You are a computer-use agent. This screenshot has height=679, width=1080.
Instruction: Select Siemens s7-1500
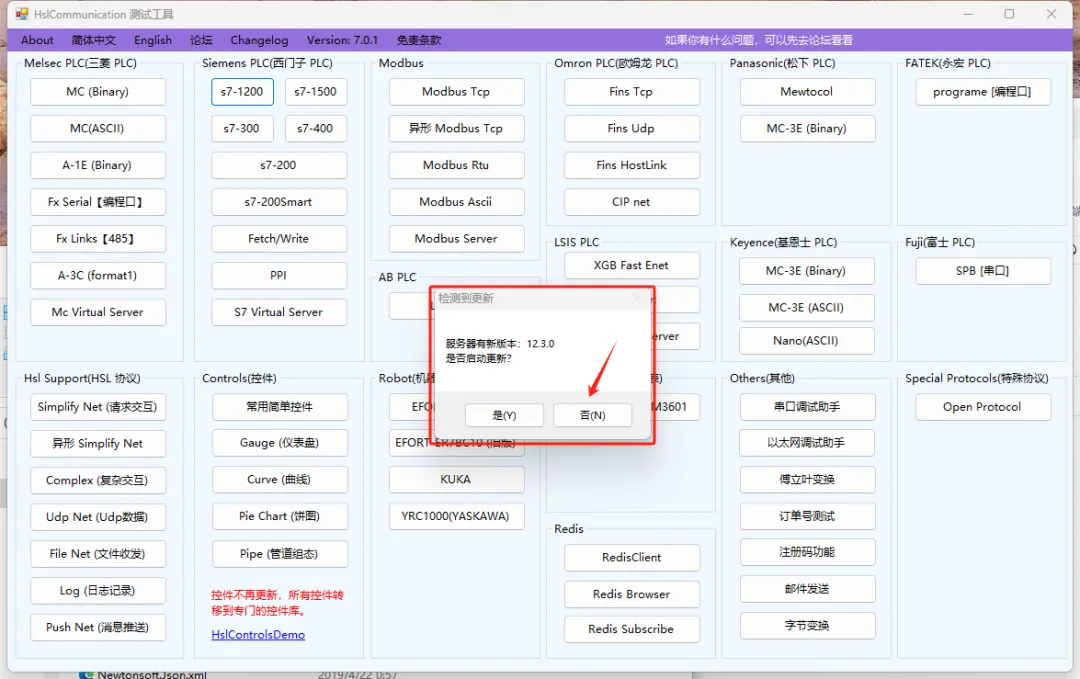[315, 92]
